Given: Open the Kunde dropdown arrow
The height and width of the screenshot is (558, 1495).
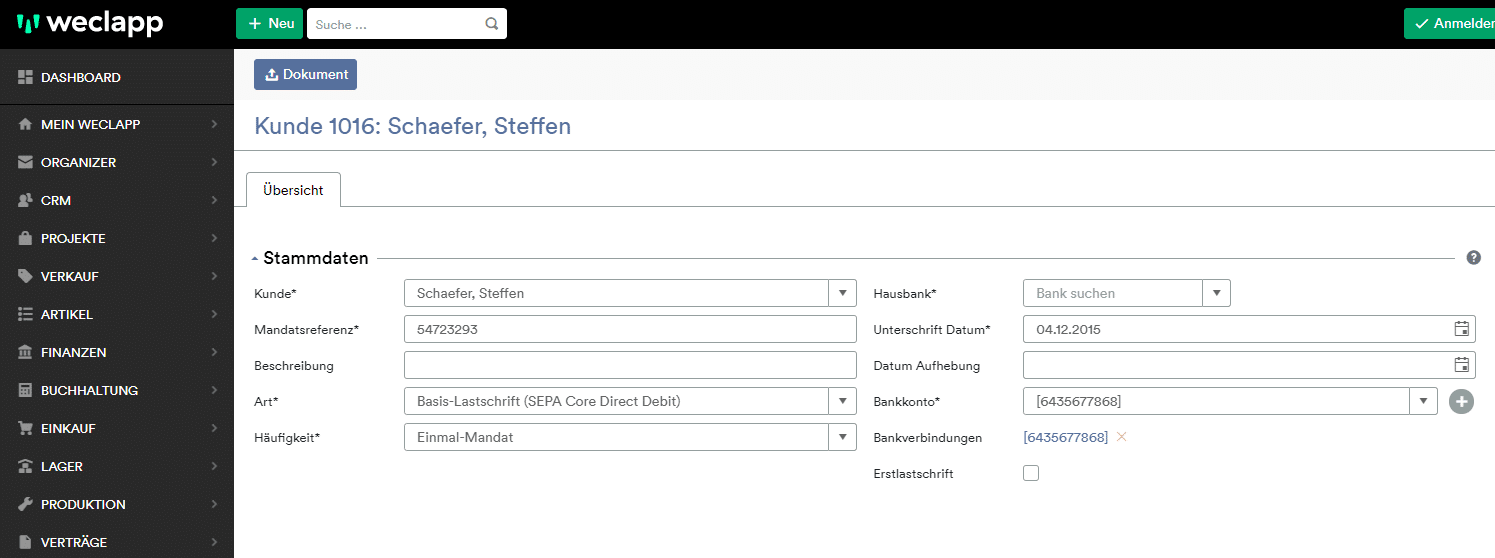Looking at the screenshot, I should [843, 293].
